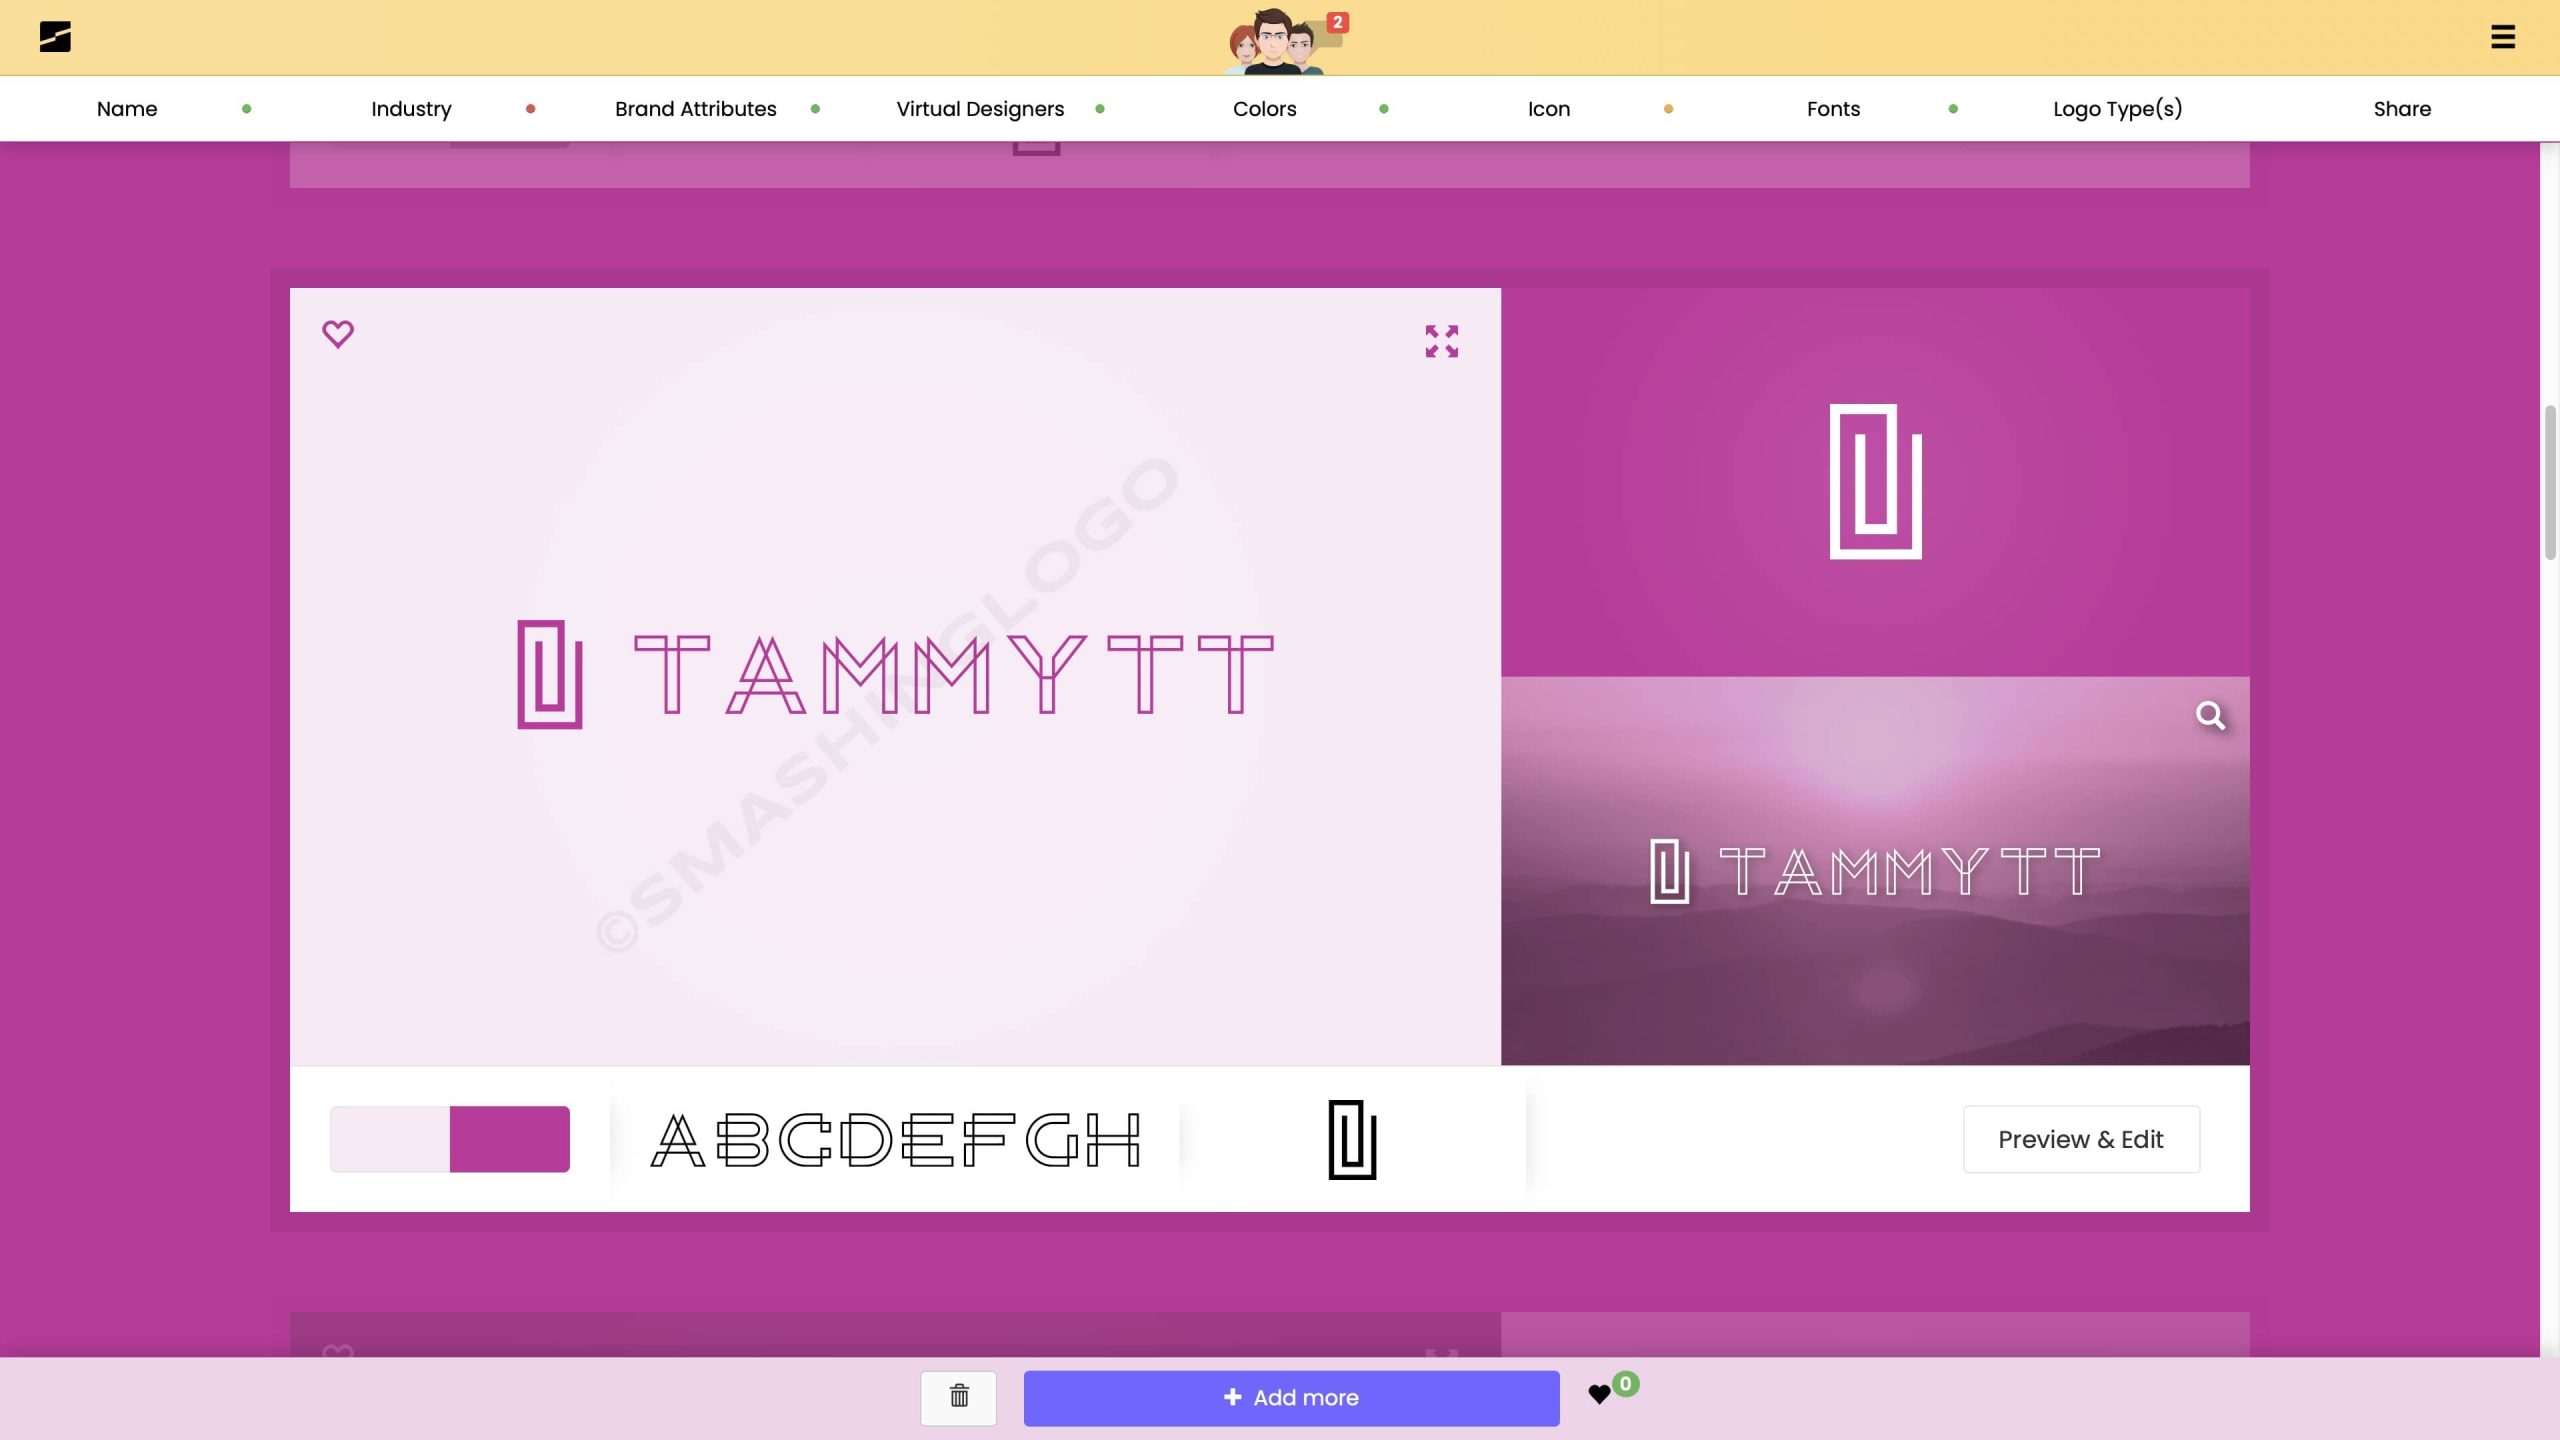Expand logo preview to fullscreen
This screenshot has height=1440, width=2560.
(1441, 341)
